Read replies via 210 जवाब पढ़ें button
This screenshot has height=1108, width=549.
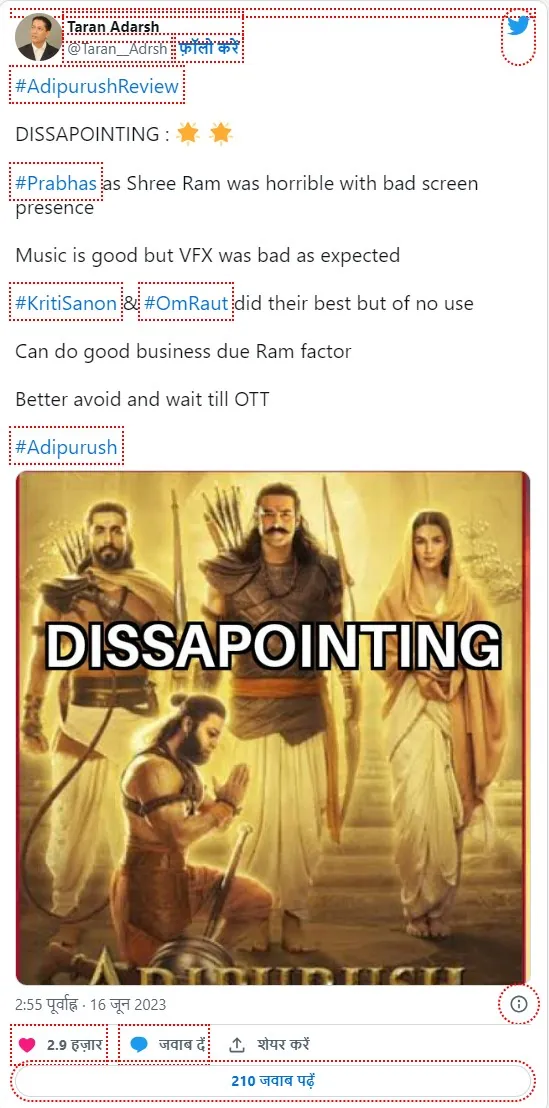click(x=273, y=1081)
